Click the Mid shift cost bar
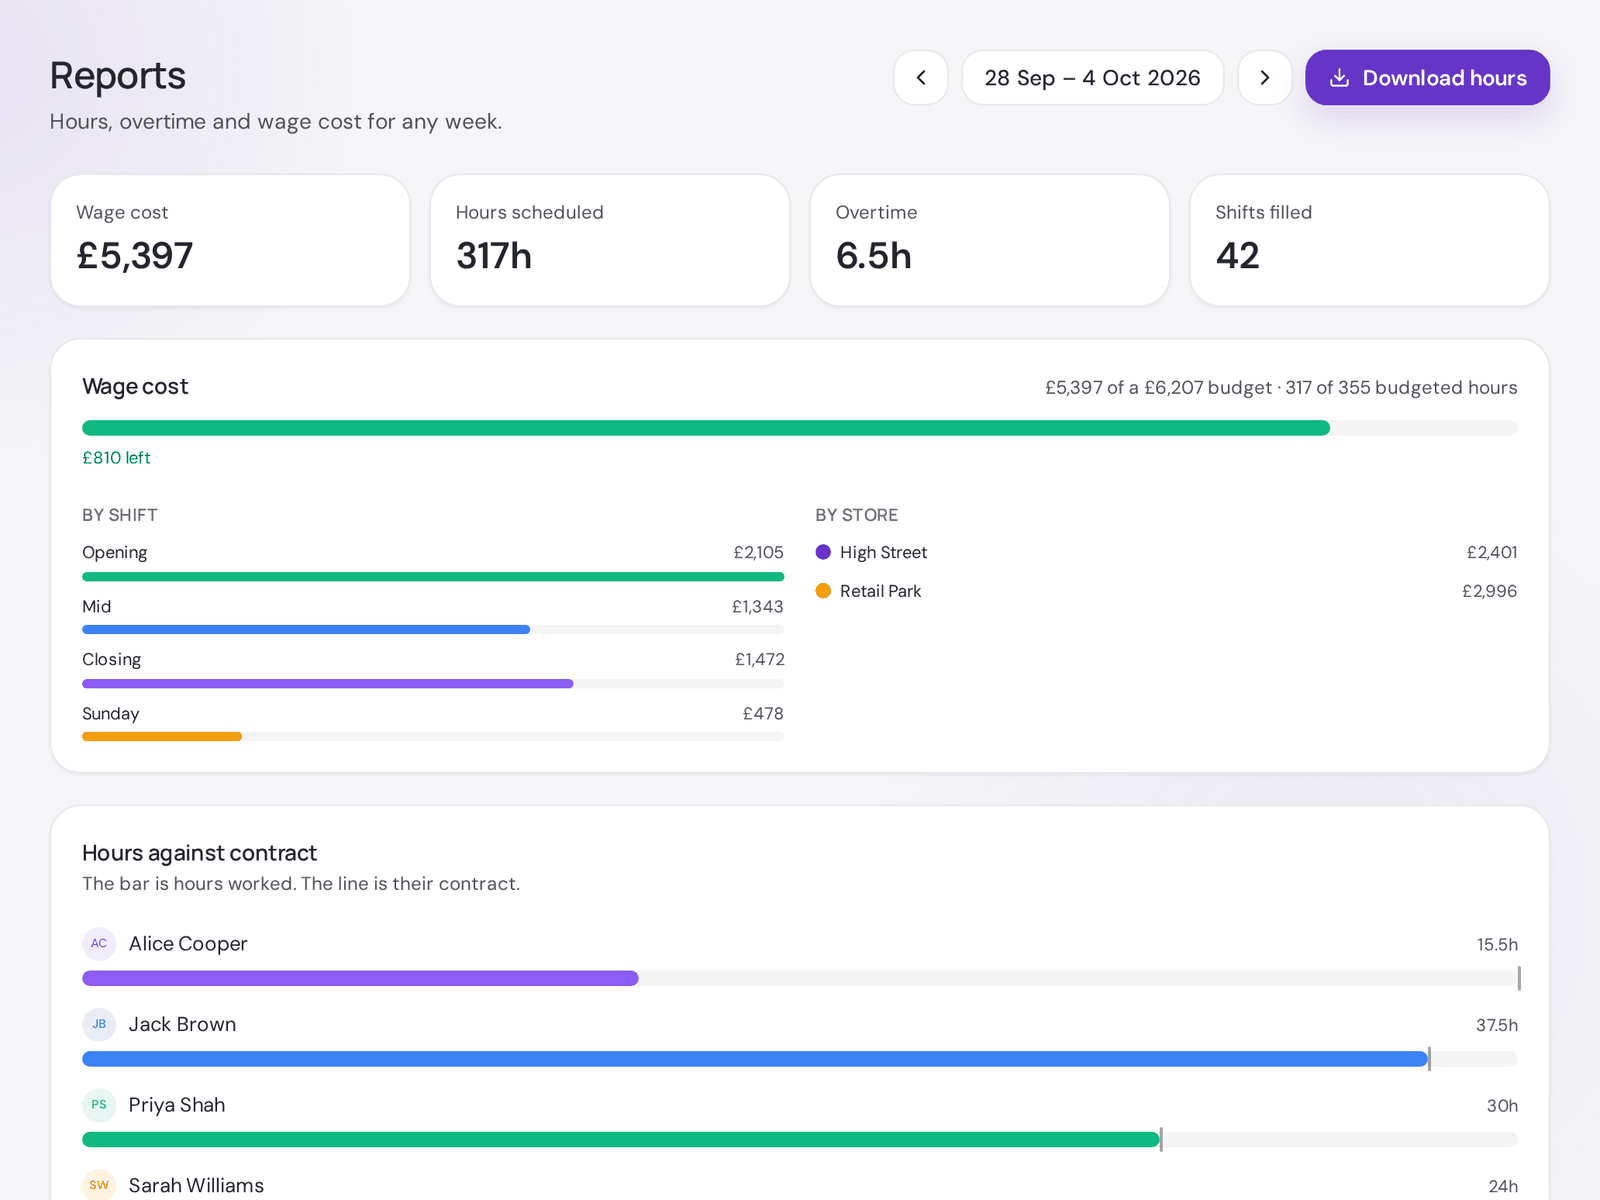 (433, 630)
